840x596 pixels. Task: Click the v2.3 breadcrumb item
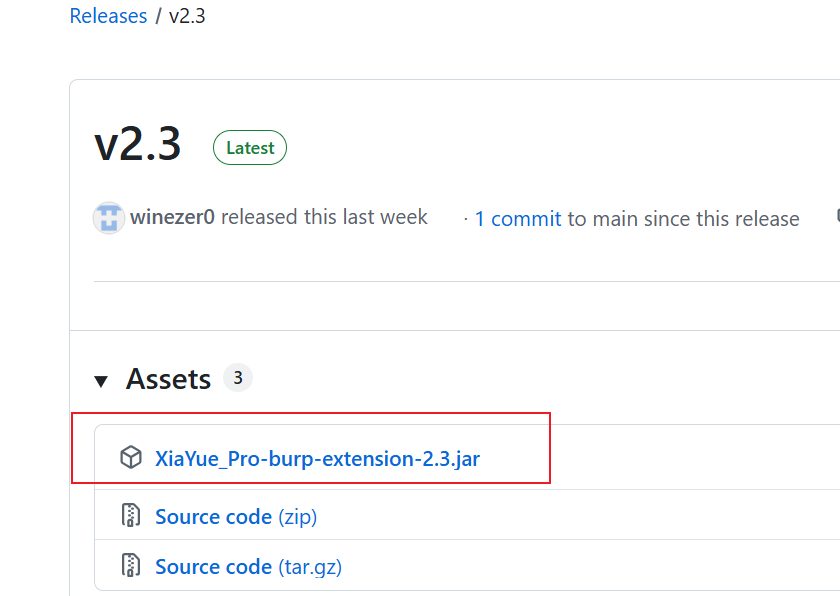187,16
